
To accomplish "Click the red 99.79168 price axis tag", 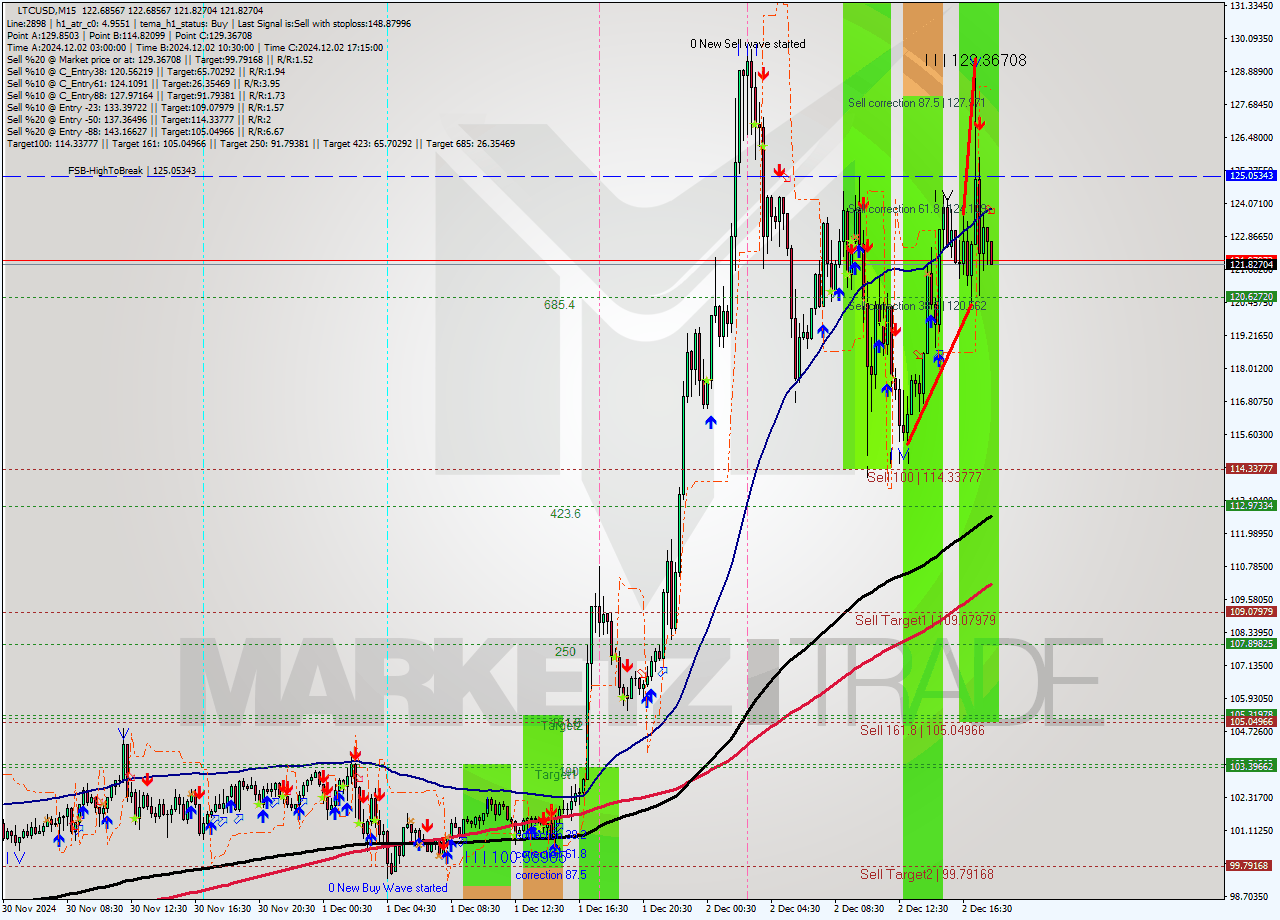I will [x=1251, y=866].
